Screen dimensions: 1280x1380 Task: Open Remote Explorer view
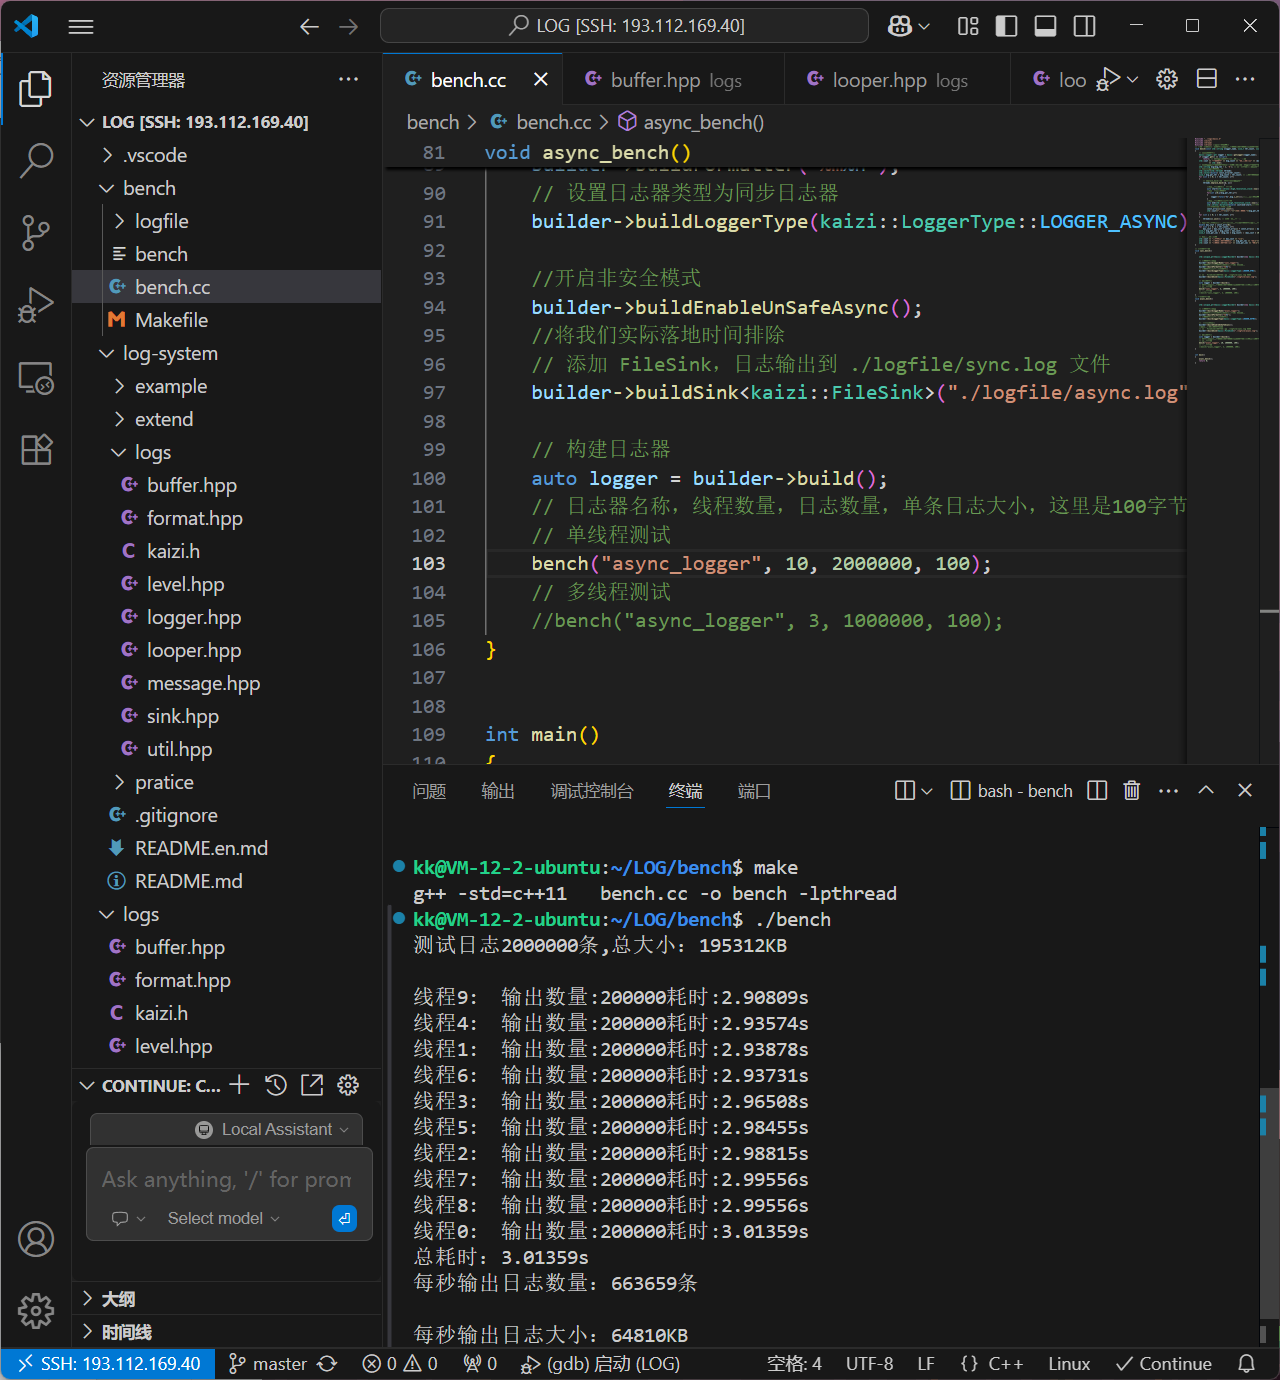(x=36, y=378)
